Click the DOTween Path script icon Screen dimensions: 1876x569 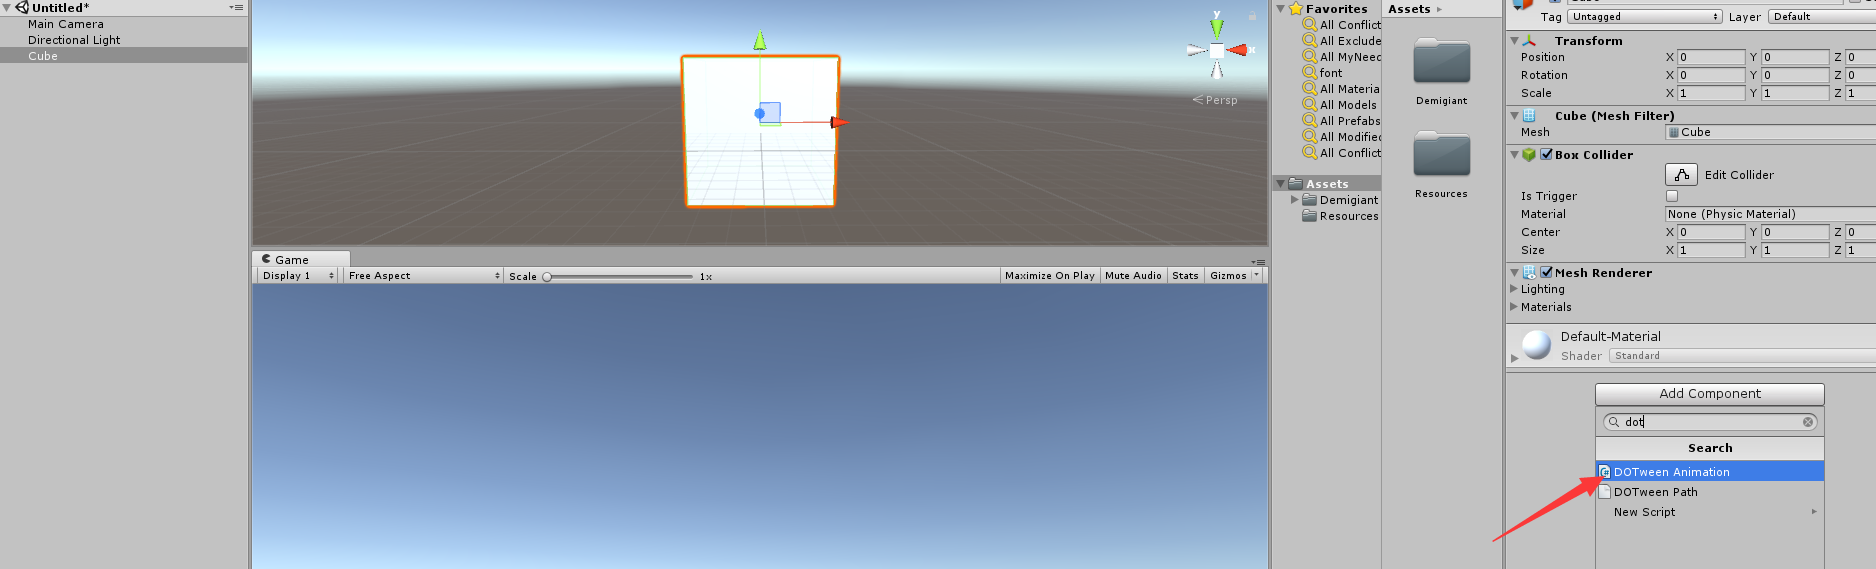coord(1605,492)
